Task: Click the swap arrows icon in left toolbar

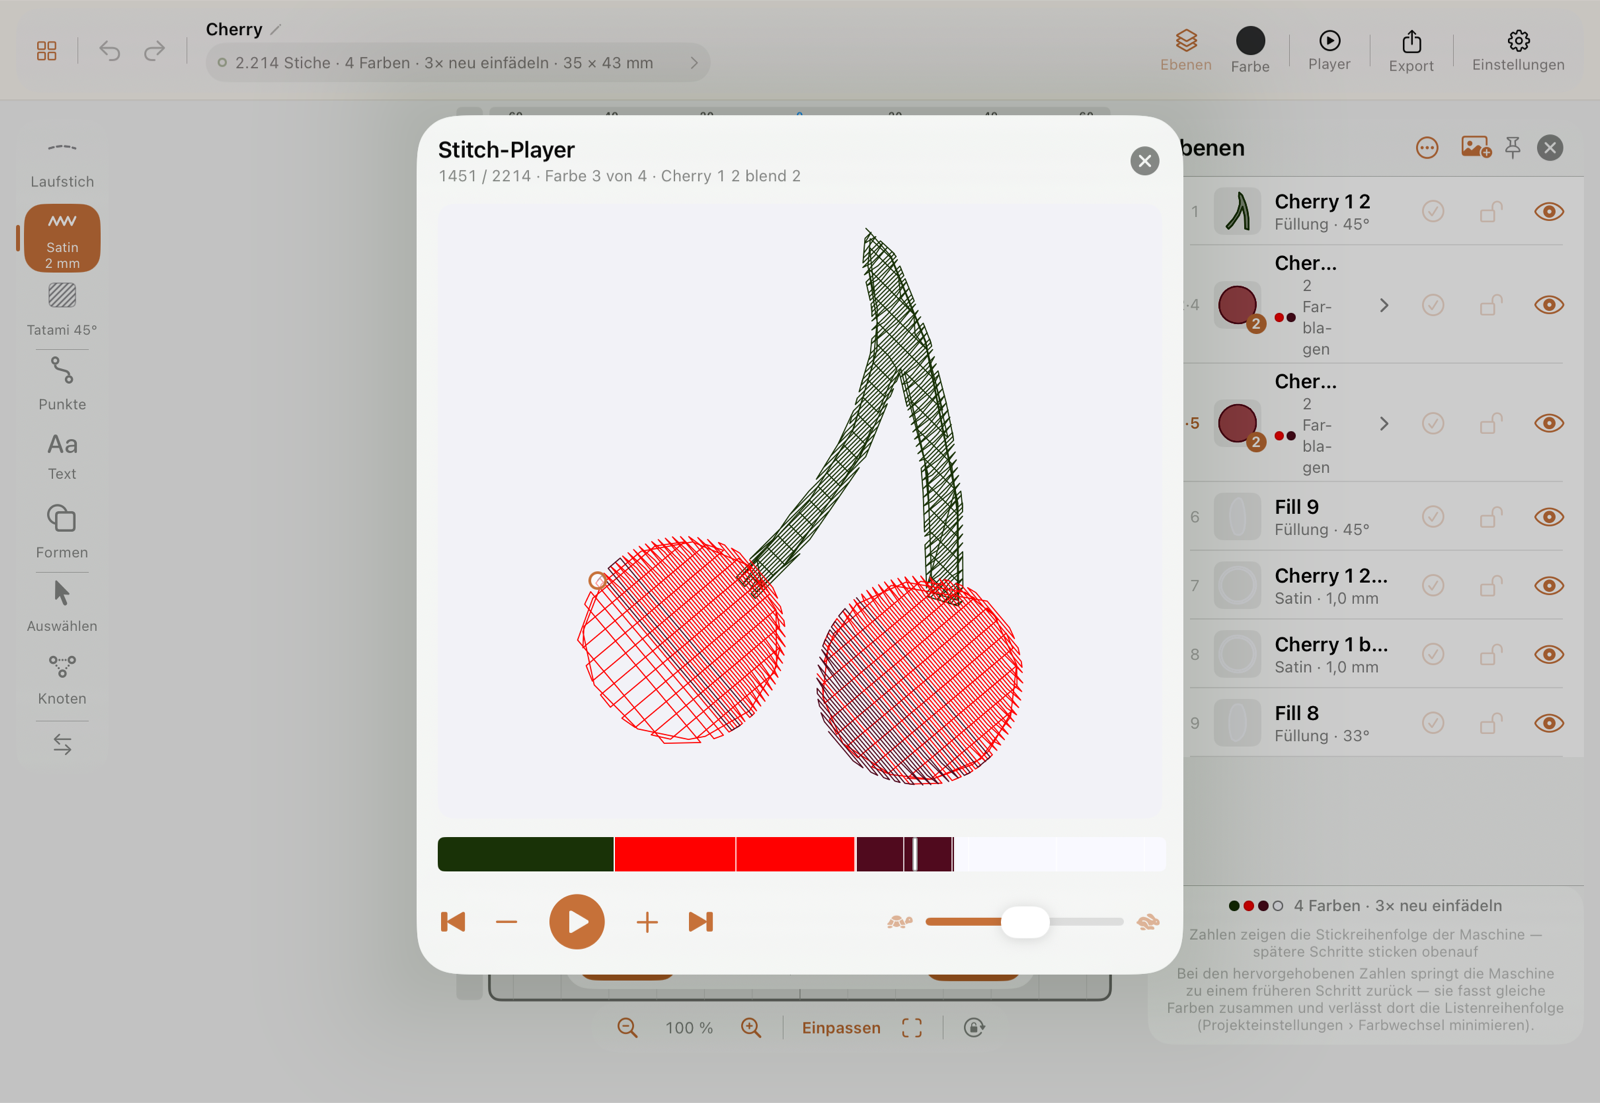Action: click(62, 744)
